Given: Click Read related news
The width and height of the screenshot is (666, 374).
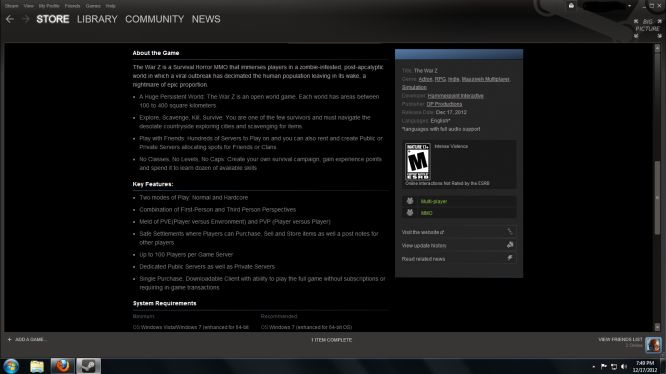Looking at the screenshot, I should pos(423,259).
